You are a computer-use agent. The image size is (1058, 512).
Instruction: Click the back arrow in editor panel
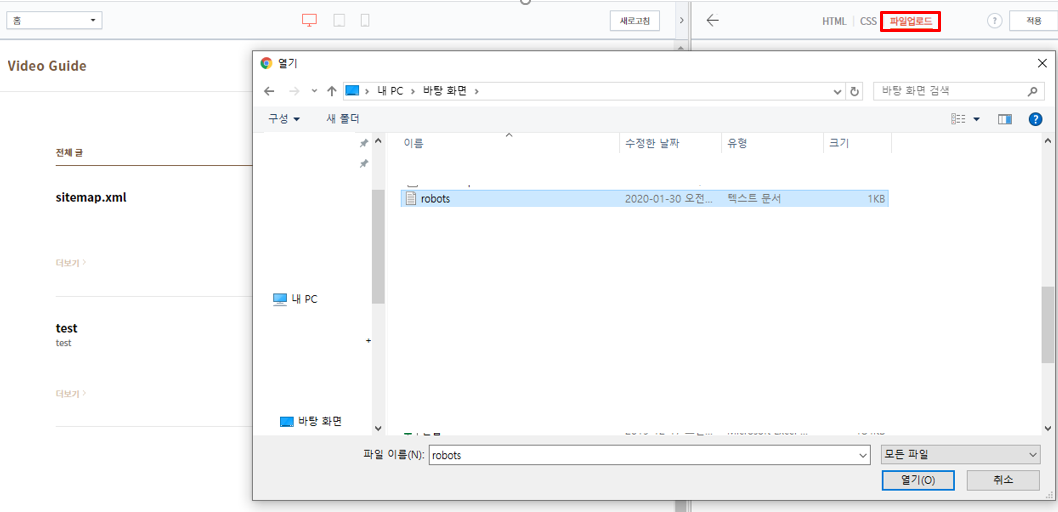713,20
